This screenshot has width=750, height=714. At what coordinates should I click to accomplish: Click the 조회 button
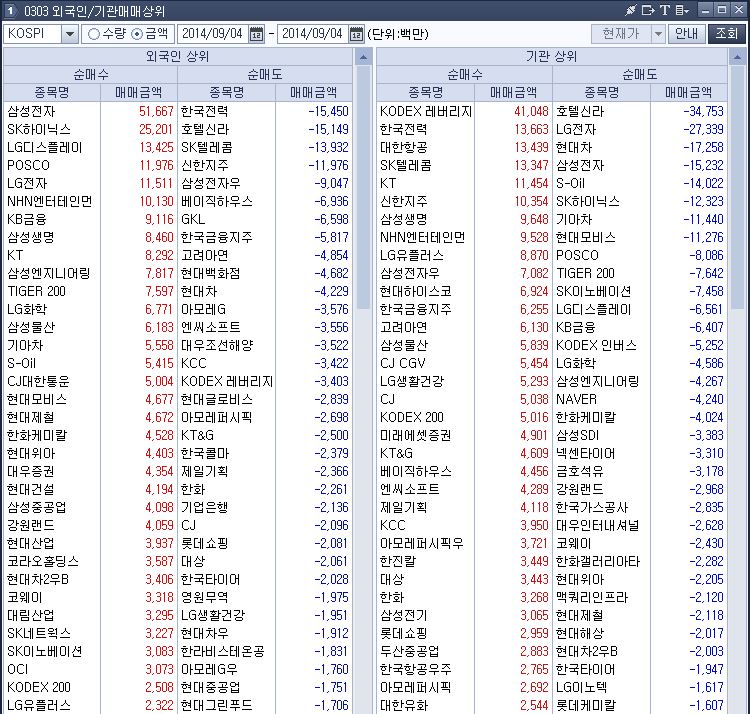coord(727,34)
